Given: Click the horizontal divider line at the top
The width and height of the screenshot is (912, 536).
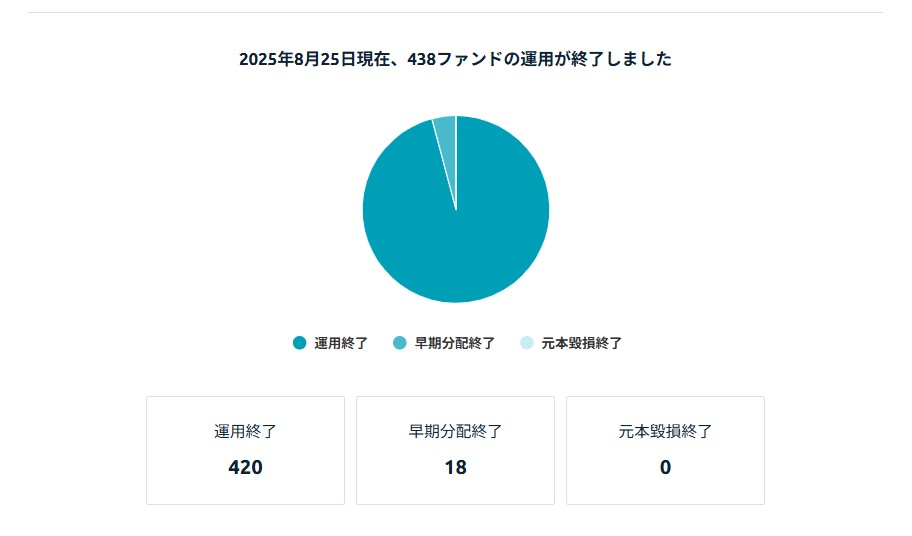Looking at the screenshot, I should [455, 12].
